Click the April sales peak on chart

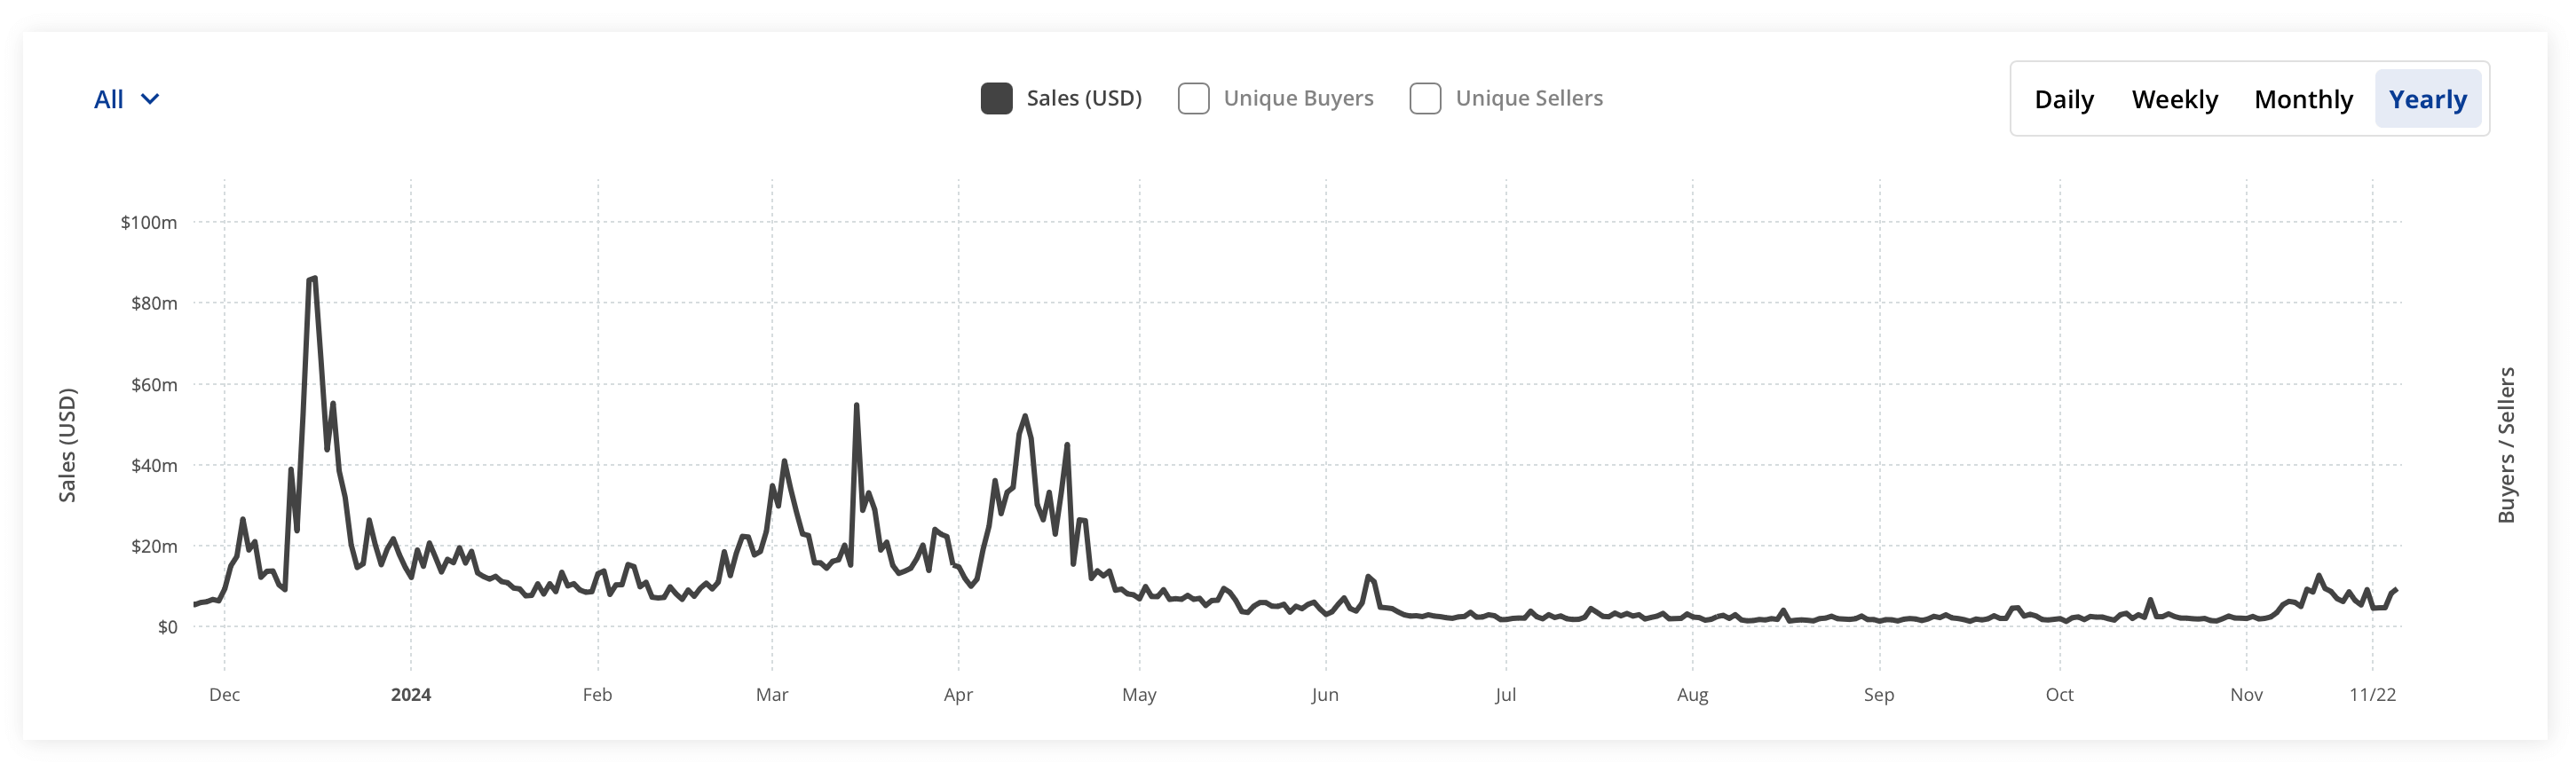(x=1025, y=416)
